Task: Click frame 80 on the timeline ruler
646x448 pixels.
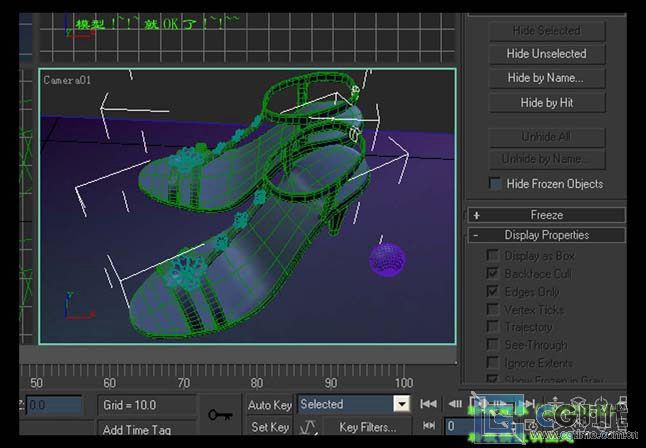Action: pos(256,383)
